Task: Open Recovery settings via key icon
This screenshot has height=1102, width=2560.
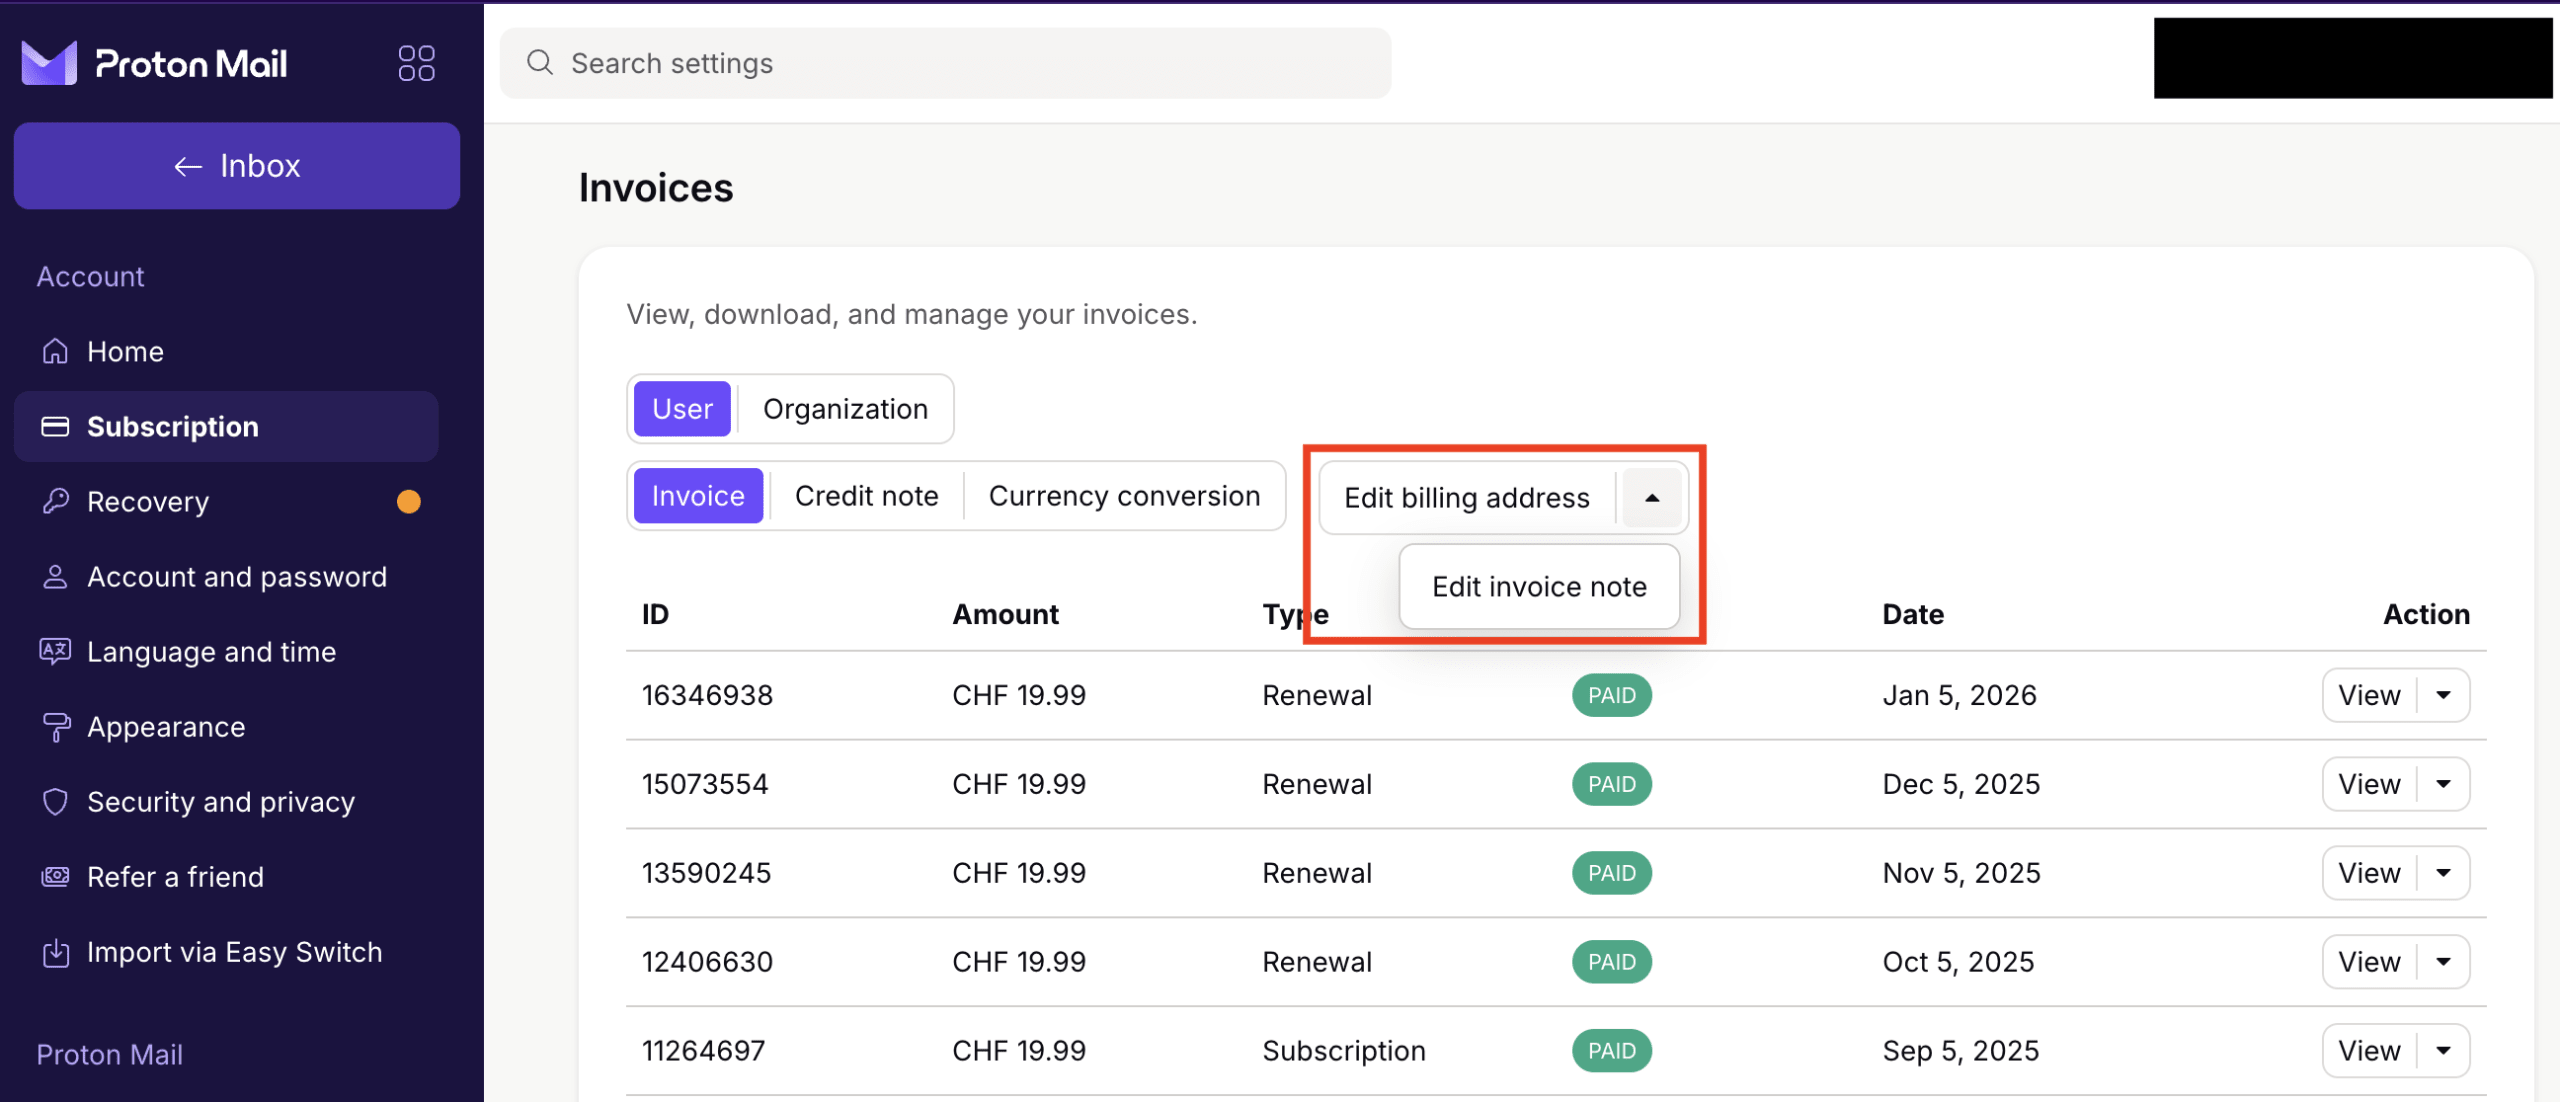Action: click(55, 501)
